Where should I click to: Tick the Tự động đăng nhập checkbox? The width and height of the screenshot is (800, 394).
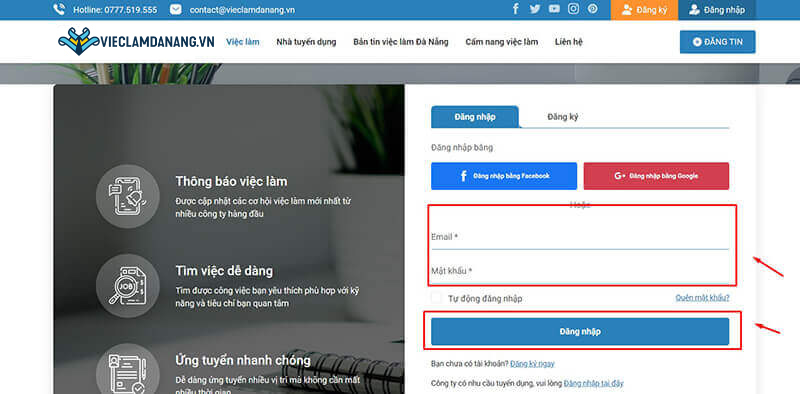pos(437,298)
